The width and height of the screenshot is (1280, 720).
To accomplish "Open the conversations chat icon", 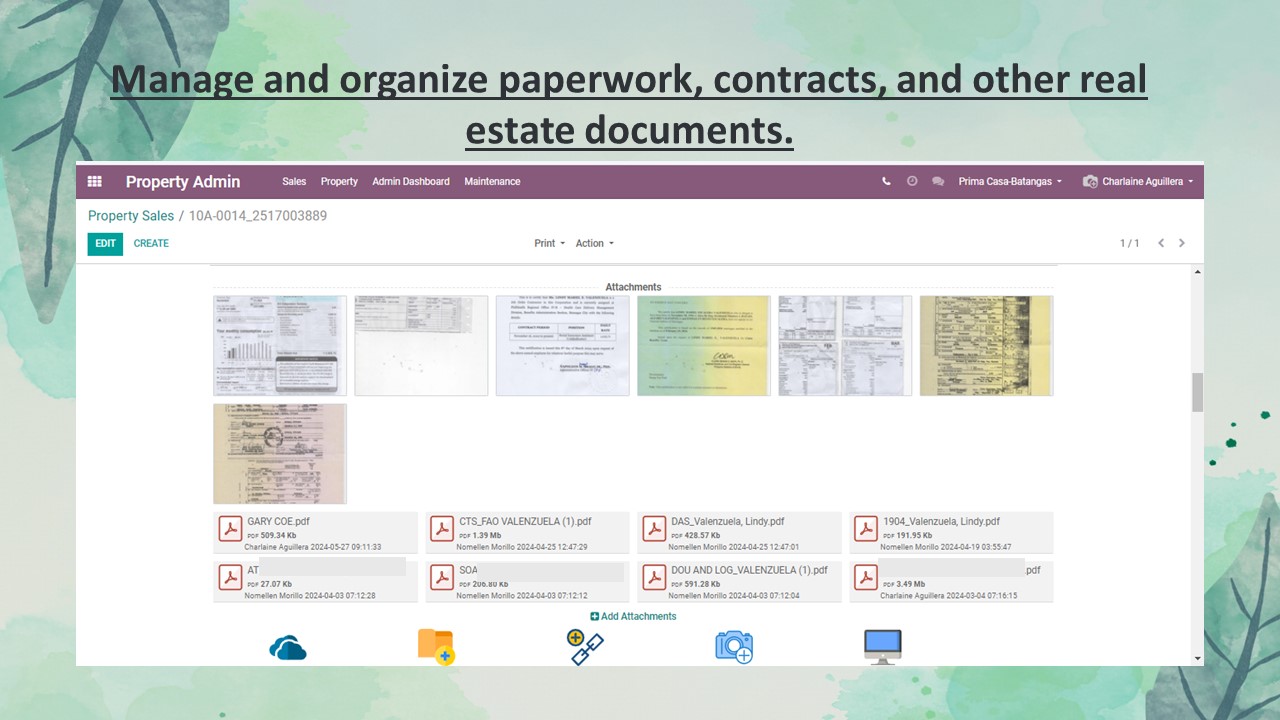I will coord(938,182).
